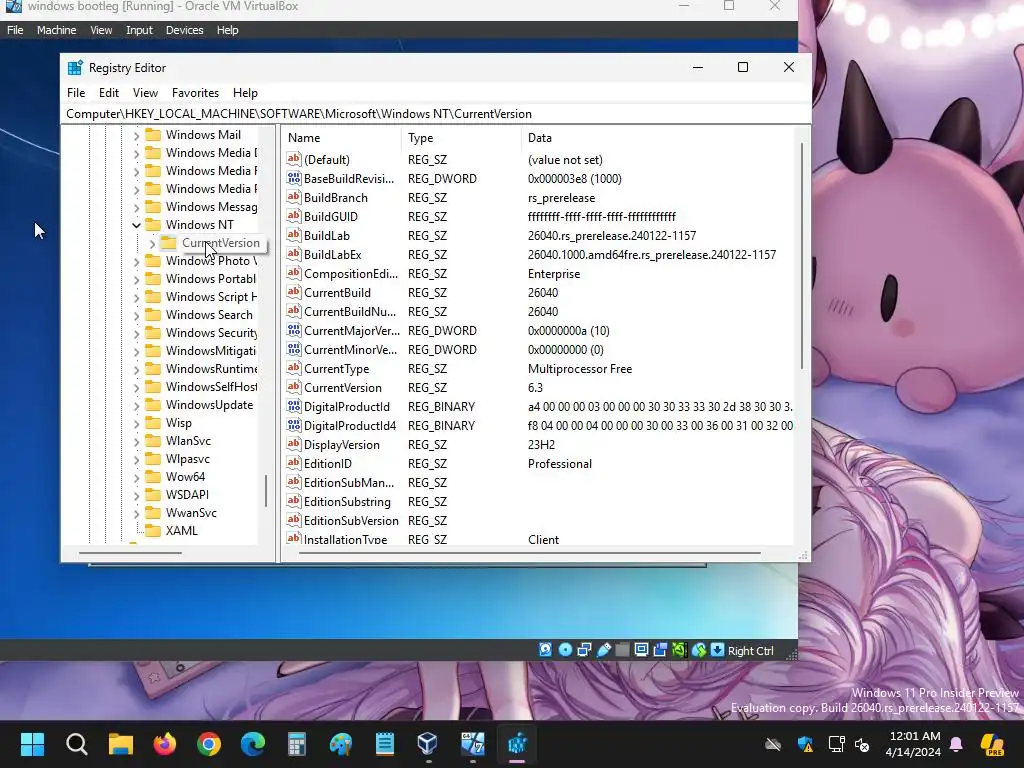Expand the Windows Search key
Image resolution: width=1024 pixels, height=768 pixels.
pyautogui.click(x=136, y=315)
